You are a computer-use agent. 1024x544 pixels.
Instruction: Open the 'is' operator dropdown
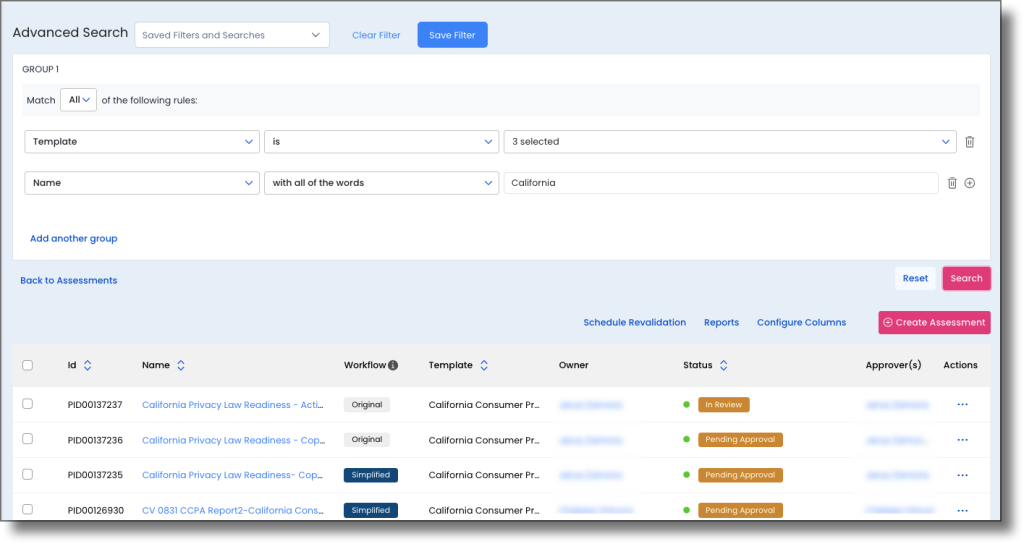[x=381, y=142]
